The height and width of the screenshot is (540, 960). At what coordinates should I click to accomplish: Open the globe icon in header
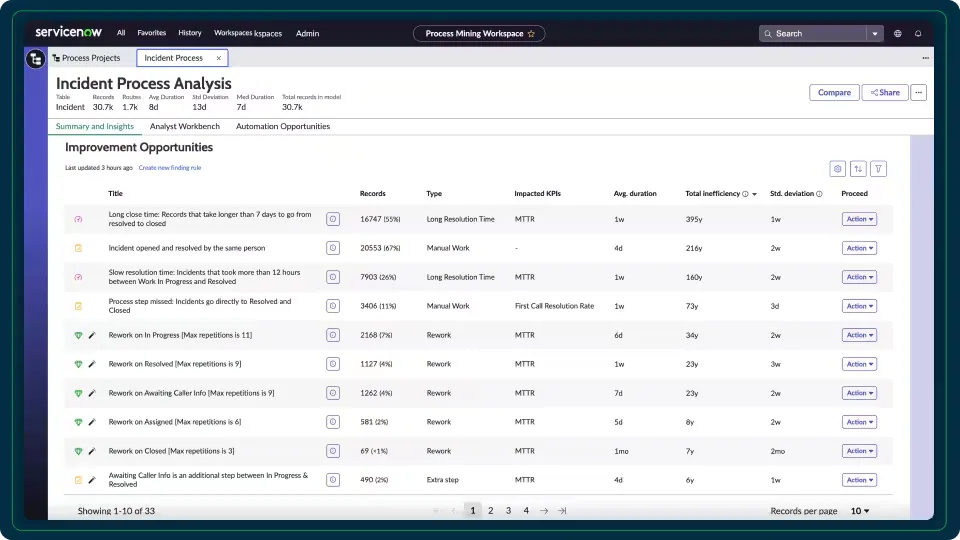coord(898,33)
